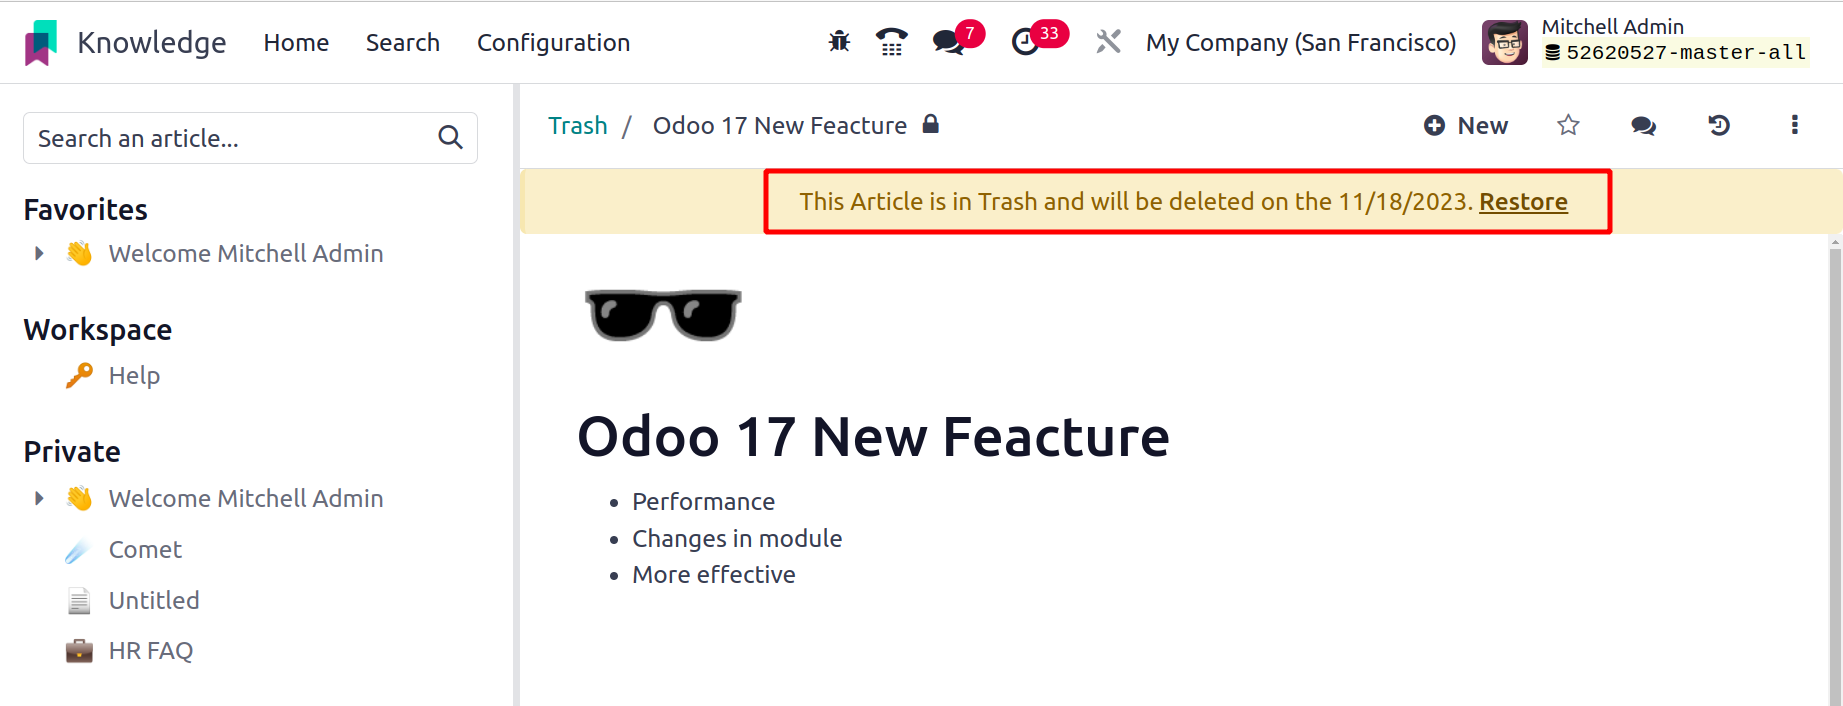Click the search magnifier icon

coord(451,138)
